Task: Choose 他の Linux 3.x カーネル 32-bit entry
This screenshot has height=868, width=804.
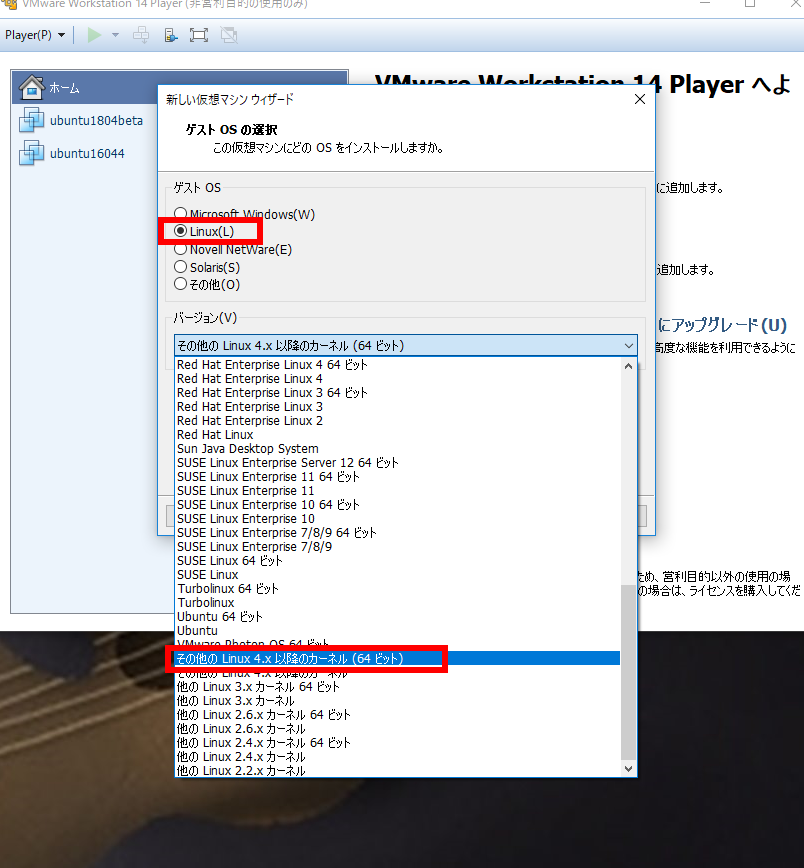Action: [x=398, y=701]
